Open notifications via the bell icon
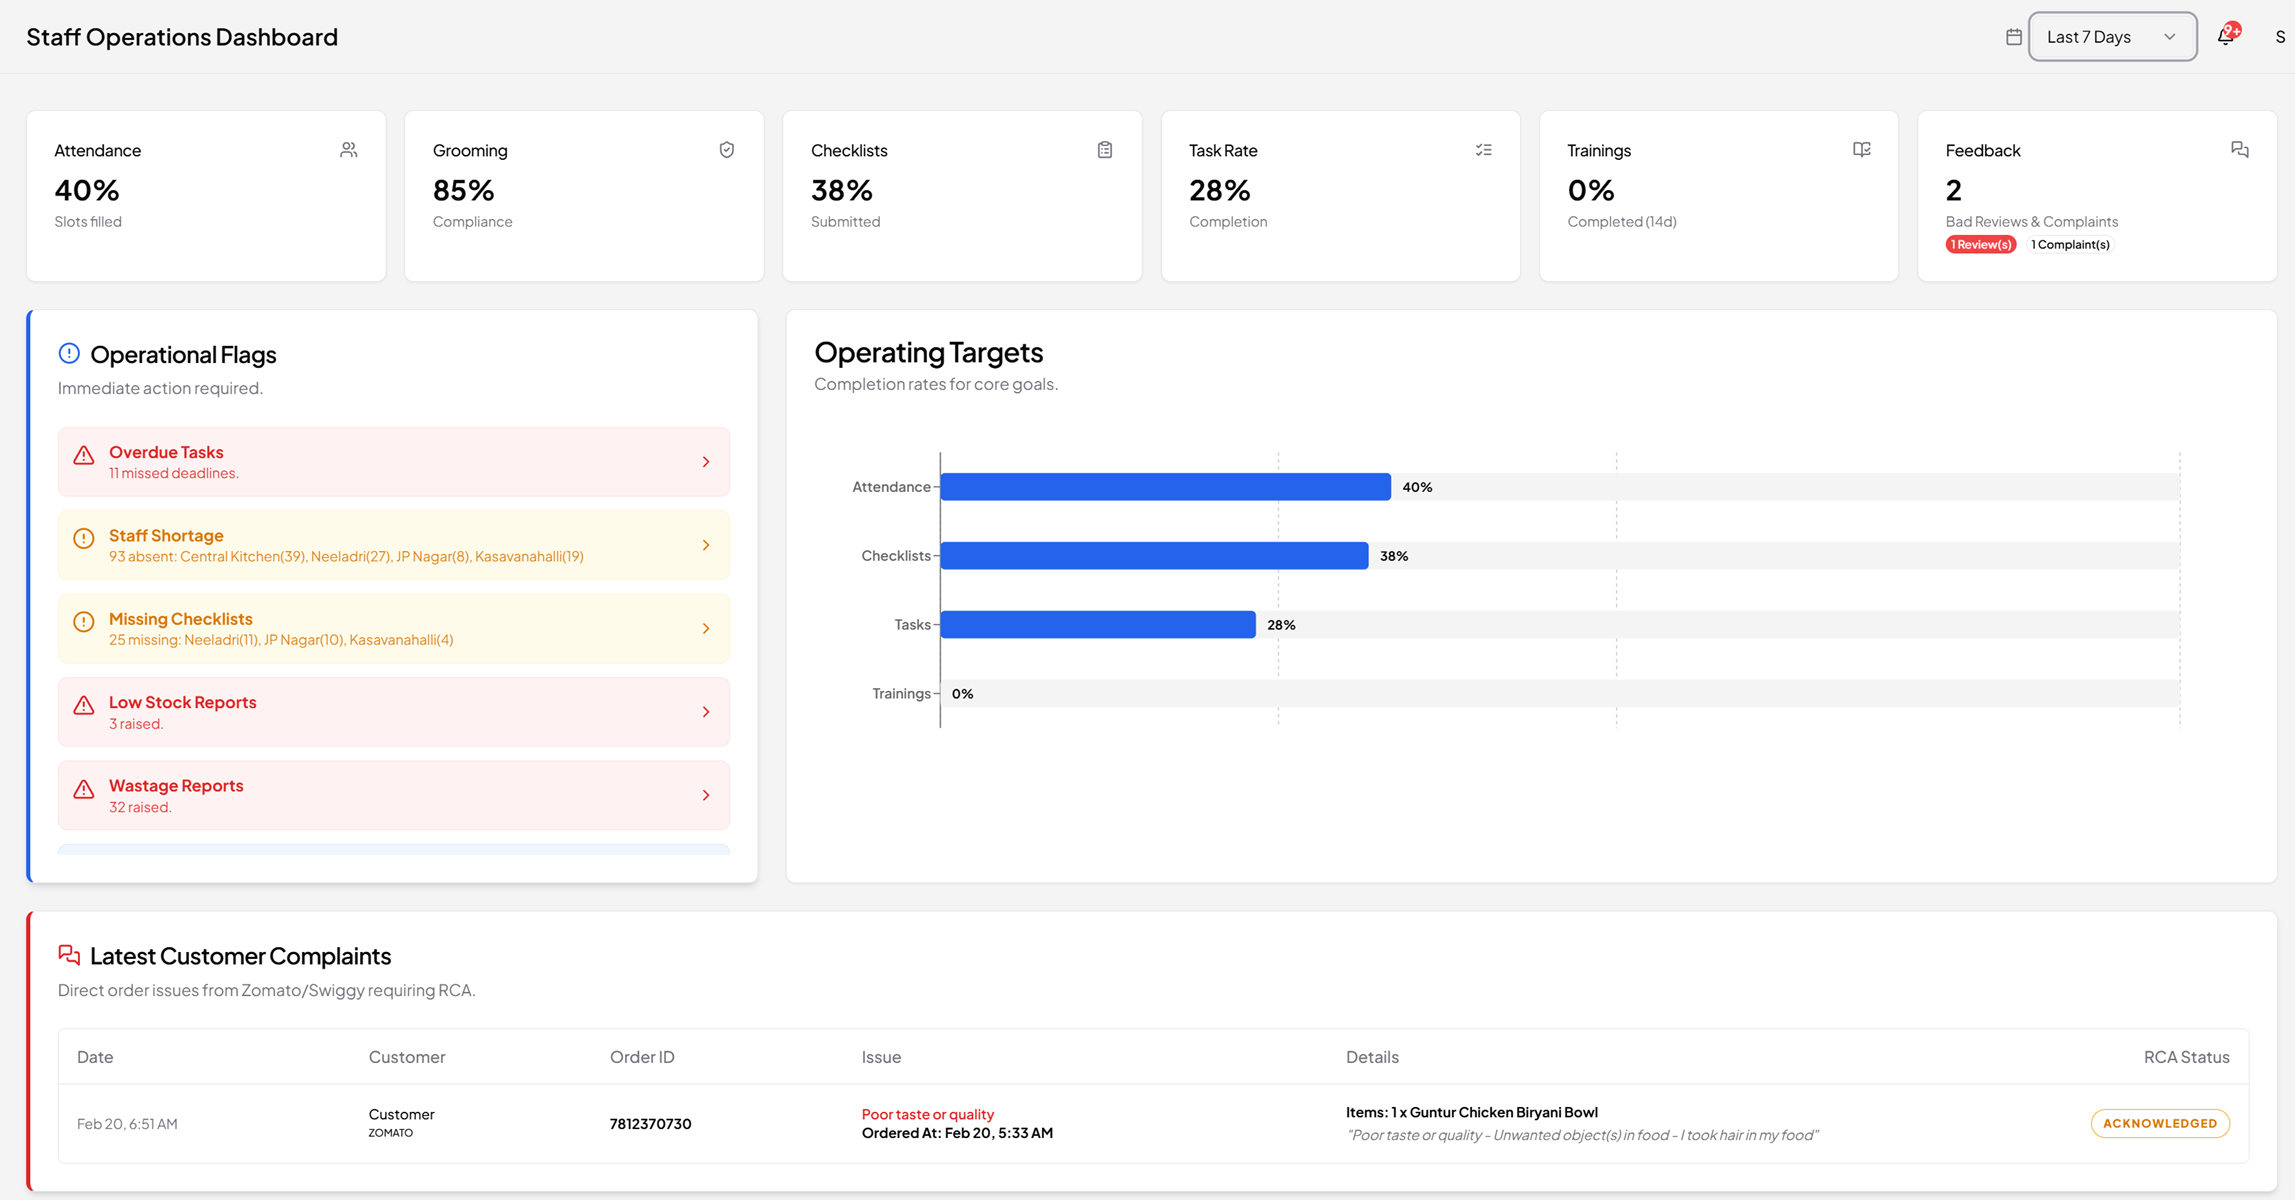Viewport: 2295px width, 1200px height. pos(2225,36)
